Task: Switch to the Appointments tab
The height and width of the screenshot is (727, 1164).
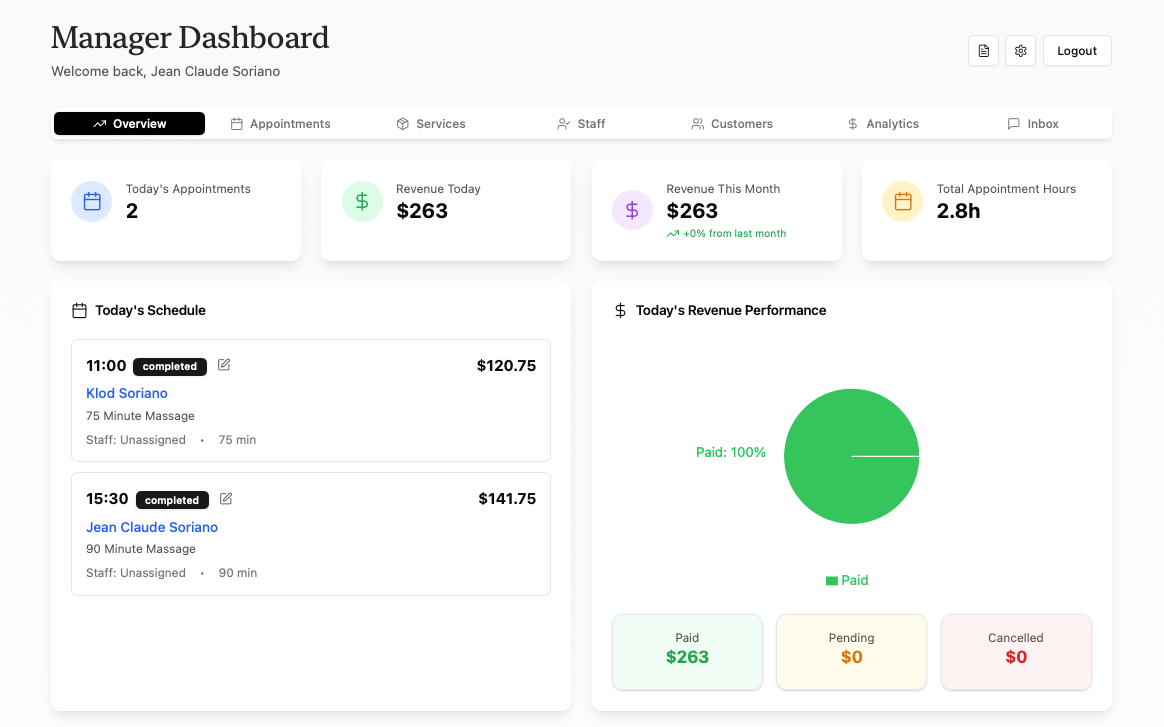Action: [x=281, y=123]
